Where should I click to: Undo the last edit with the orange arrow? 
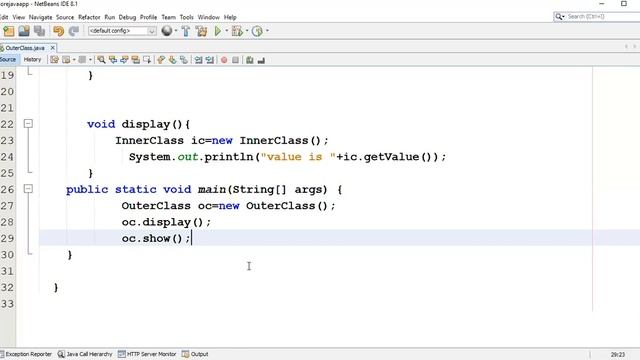pyautogui.click(x=58, y=31)
